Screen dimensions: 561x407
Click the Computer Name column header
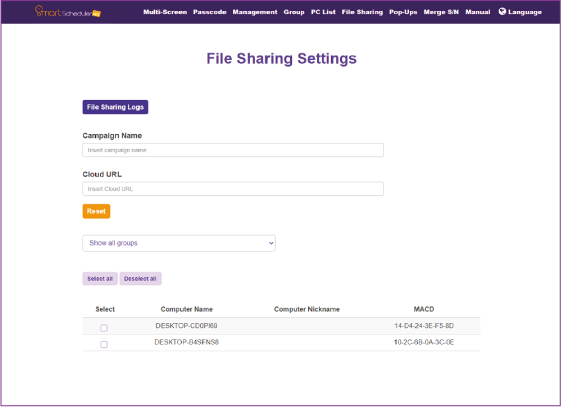click(186, 309)
